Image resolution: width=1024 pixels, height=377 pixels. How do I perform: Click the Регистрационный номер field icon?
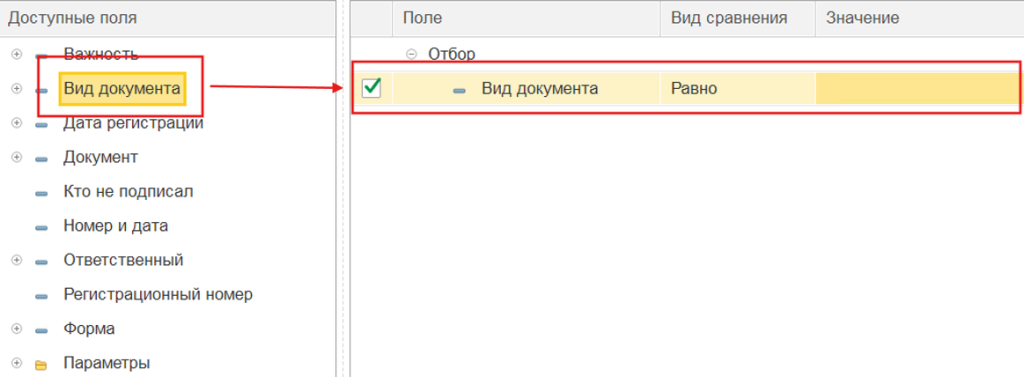pyautogui.click(x=41, y=296)
